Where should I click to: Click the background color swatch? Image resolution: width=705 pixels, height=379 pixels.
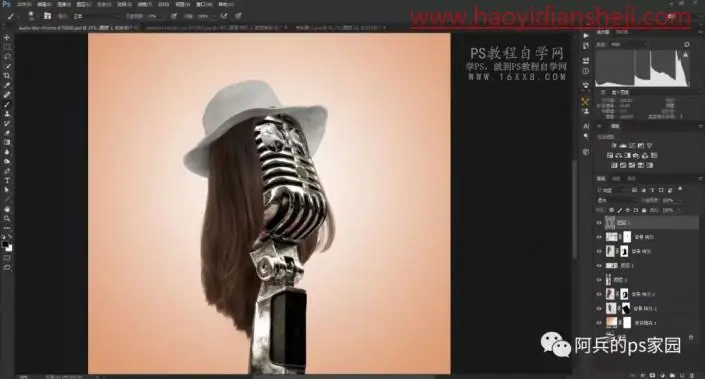(10, 248)
